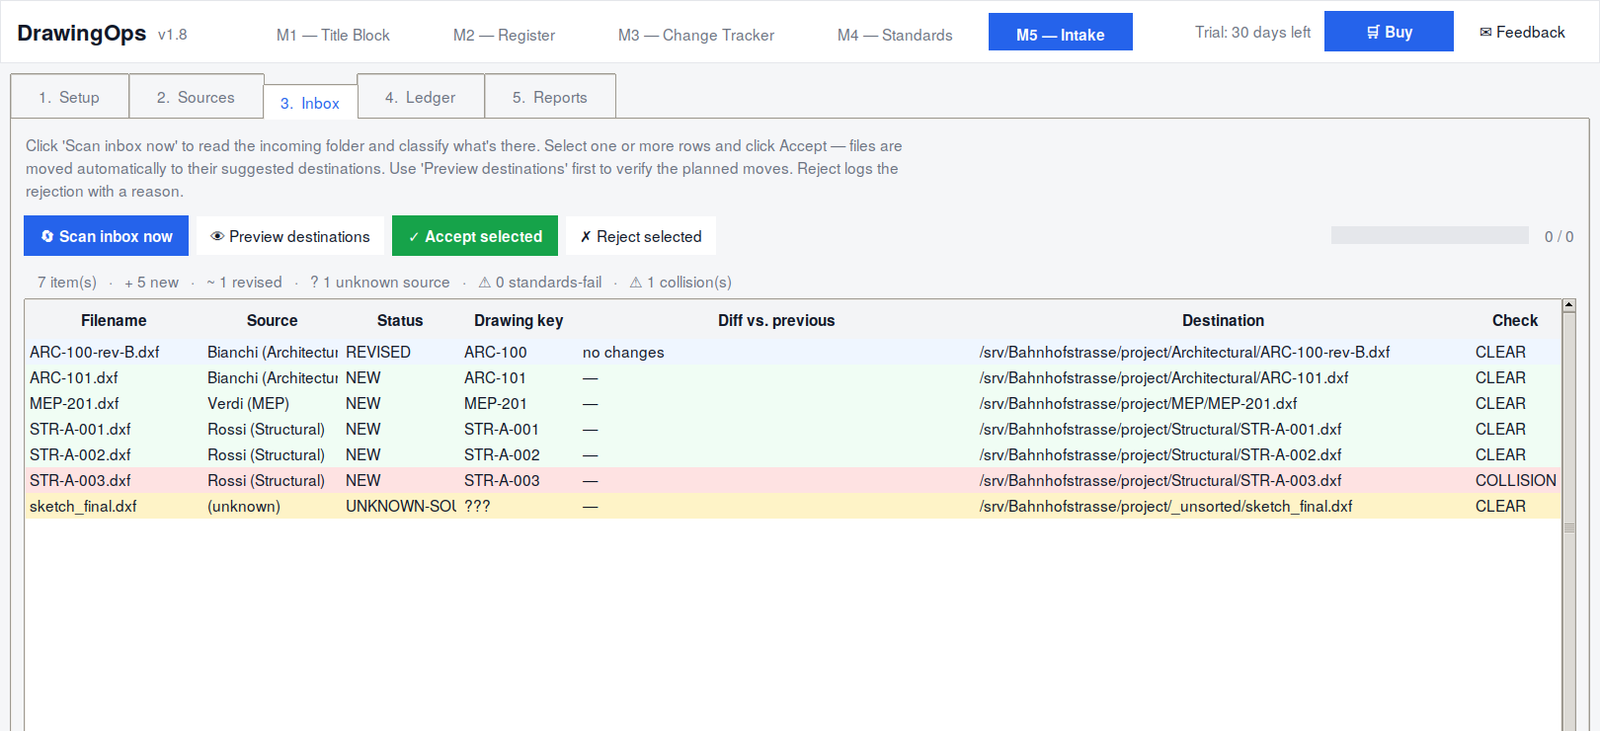Image resolution: width=1600 pixels, height=731 pixels.
Task: Click the '7 item(s)' summary text
Action: pos(67,282)
